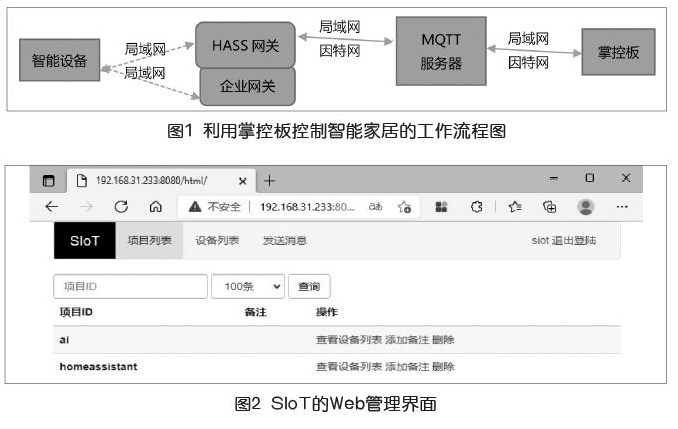Open the 发送消息 tab
Viewport: 678px width, 429px height.
click(284, 241)
